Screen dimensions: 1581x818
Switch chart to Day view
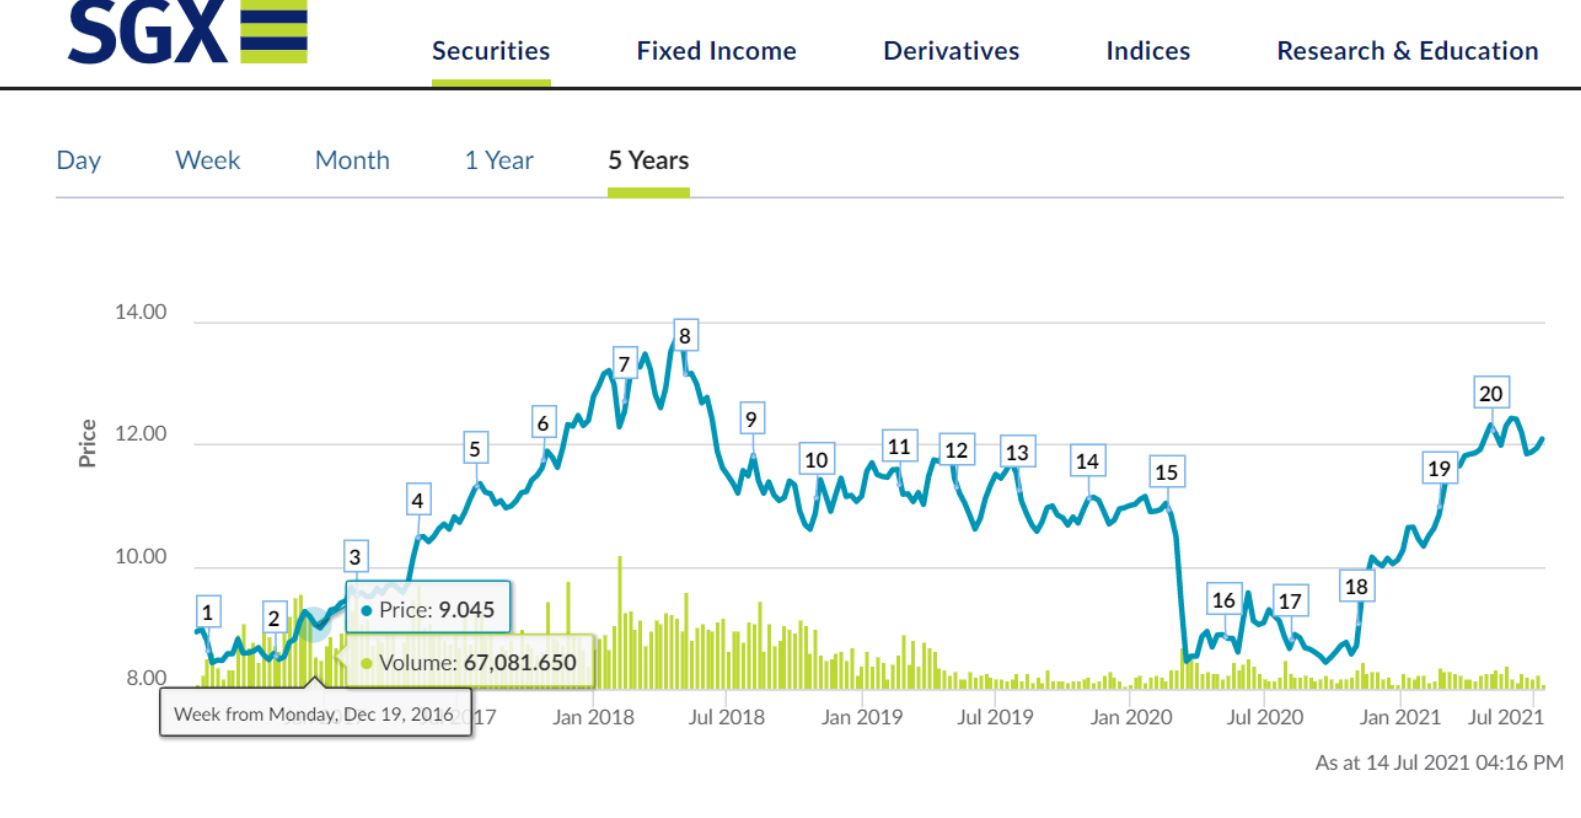[x=79, y=160]
